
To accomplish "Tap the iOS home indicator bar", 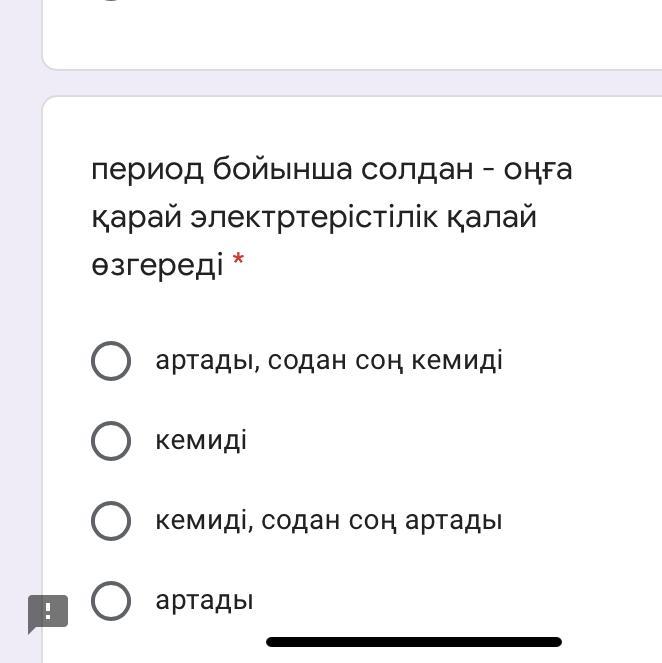I will coord(414,641).
